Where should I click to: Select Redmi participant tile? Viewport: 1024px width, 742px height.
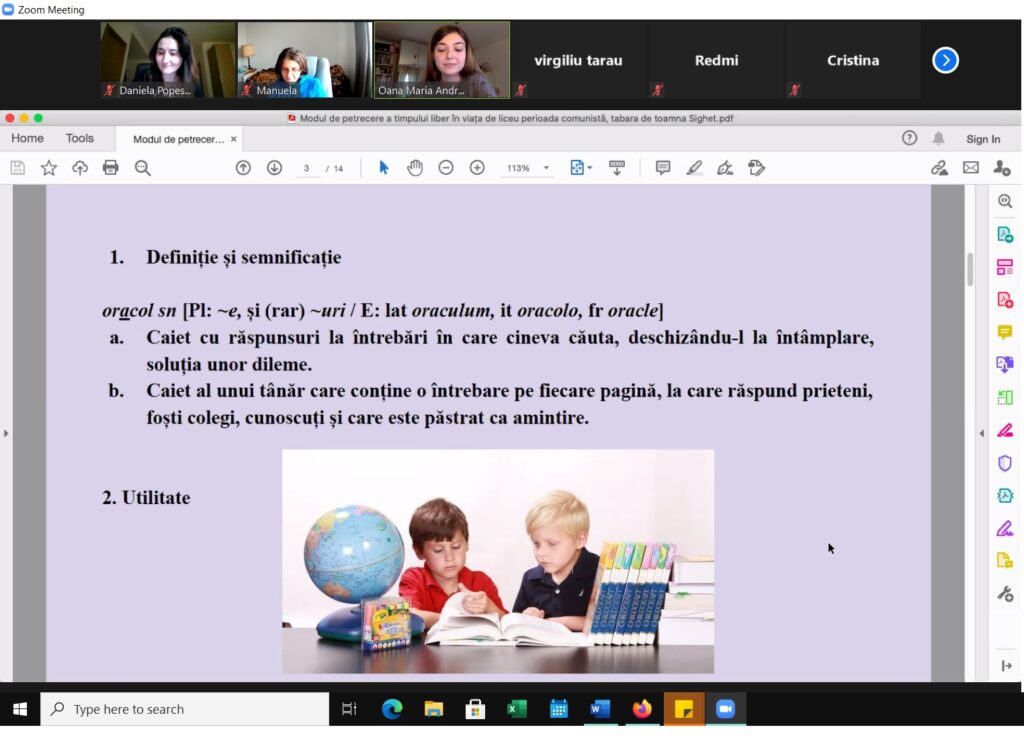(x=716, y=59)
